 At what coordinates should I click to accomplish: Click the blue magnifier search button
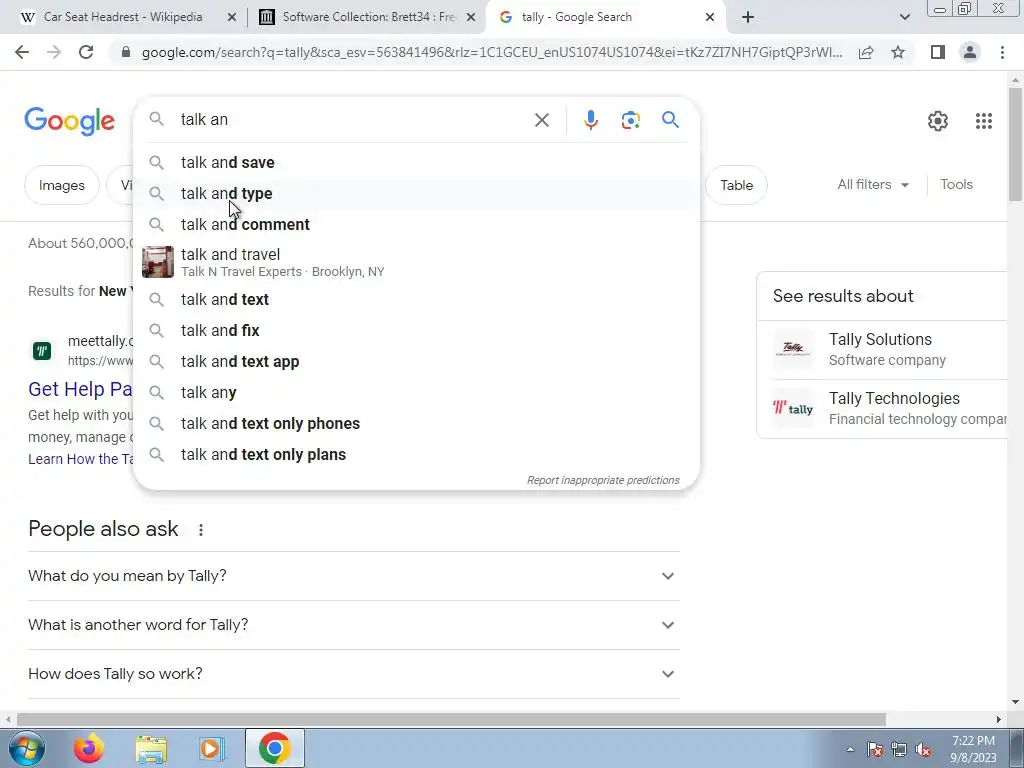670,120
